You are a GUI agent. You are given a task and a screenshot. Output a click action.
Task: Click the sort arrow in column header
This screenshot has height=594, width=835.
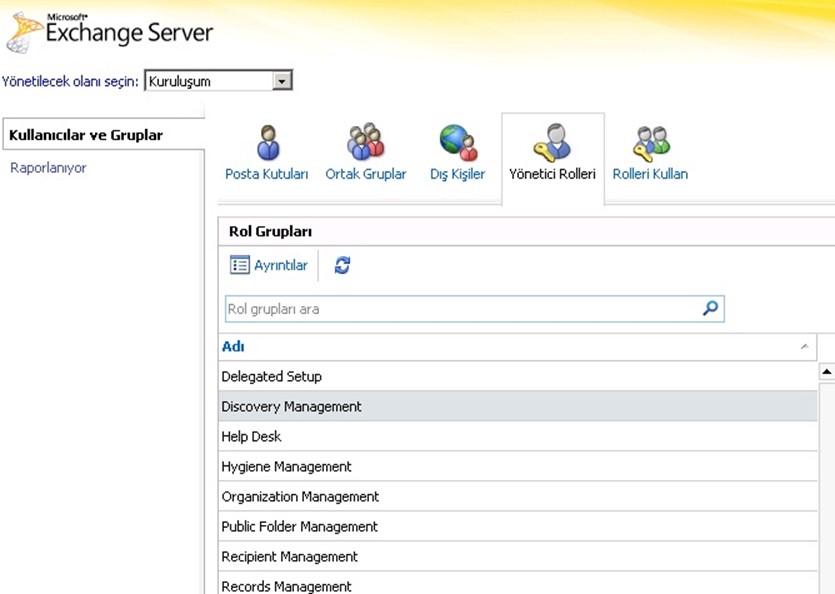pyautogui.click(x=805, y=347)
